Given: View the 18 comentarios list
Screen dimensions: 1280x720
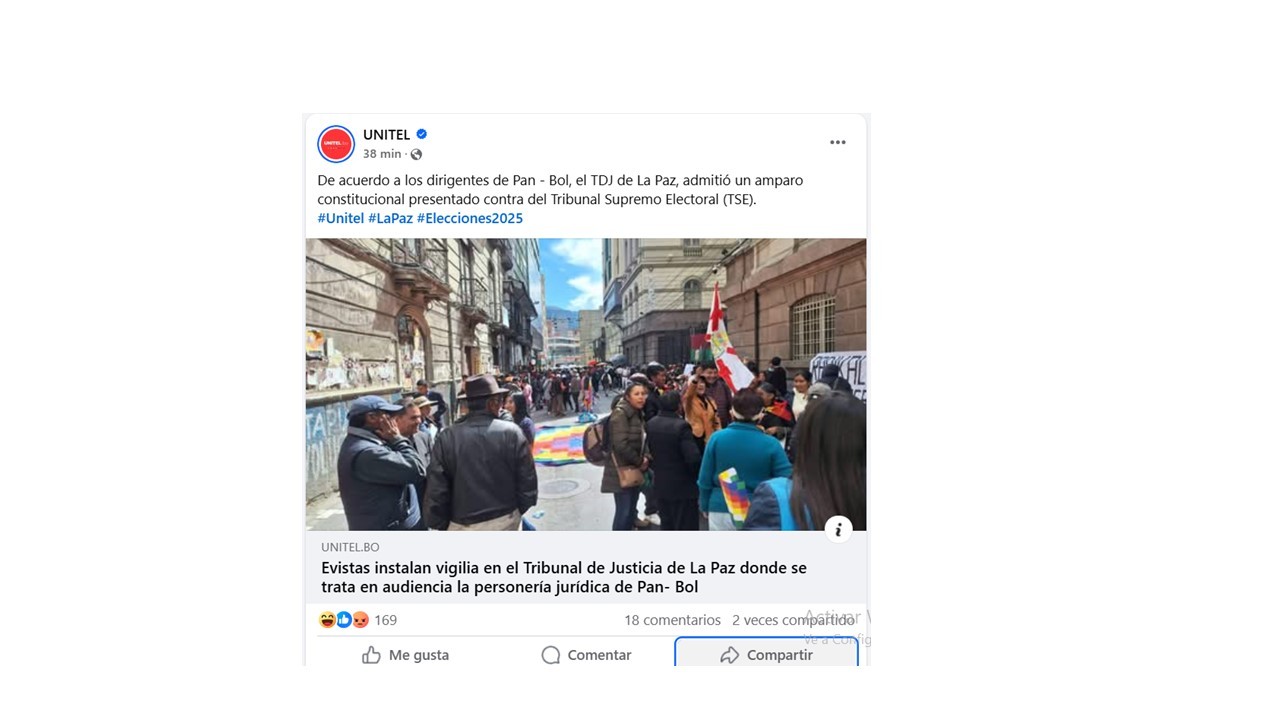Looking at the screenshot, I should [x=672, y=620].
